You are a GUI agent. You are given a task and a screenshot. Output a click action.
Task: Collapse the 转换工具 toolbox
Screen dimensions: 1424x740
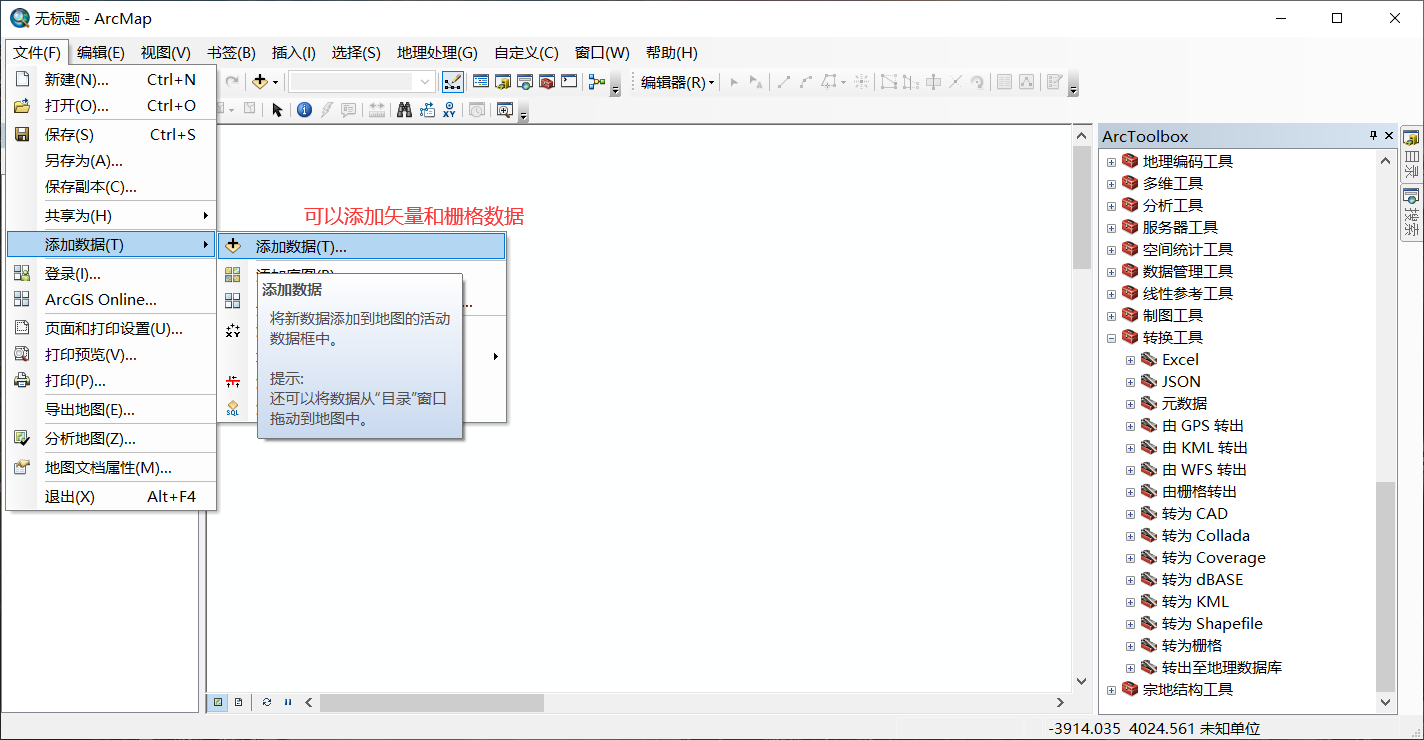[x=1111, y=338]
